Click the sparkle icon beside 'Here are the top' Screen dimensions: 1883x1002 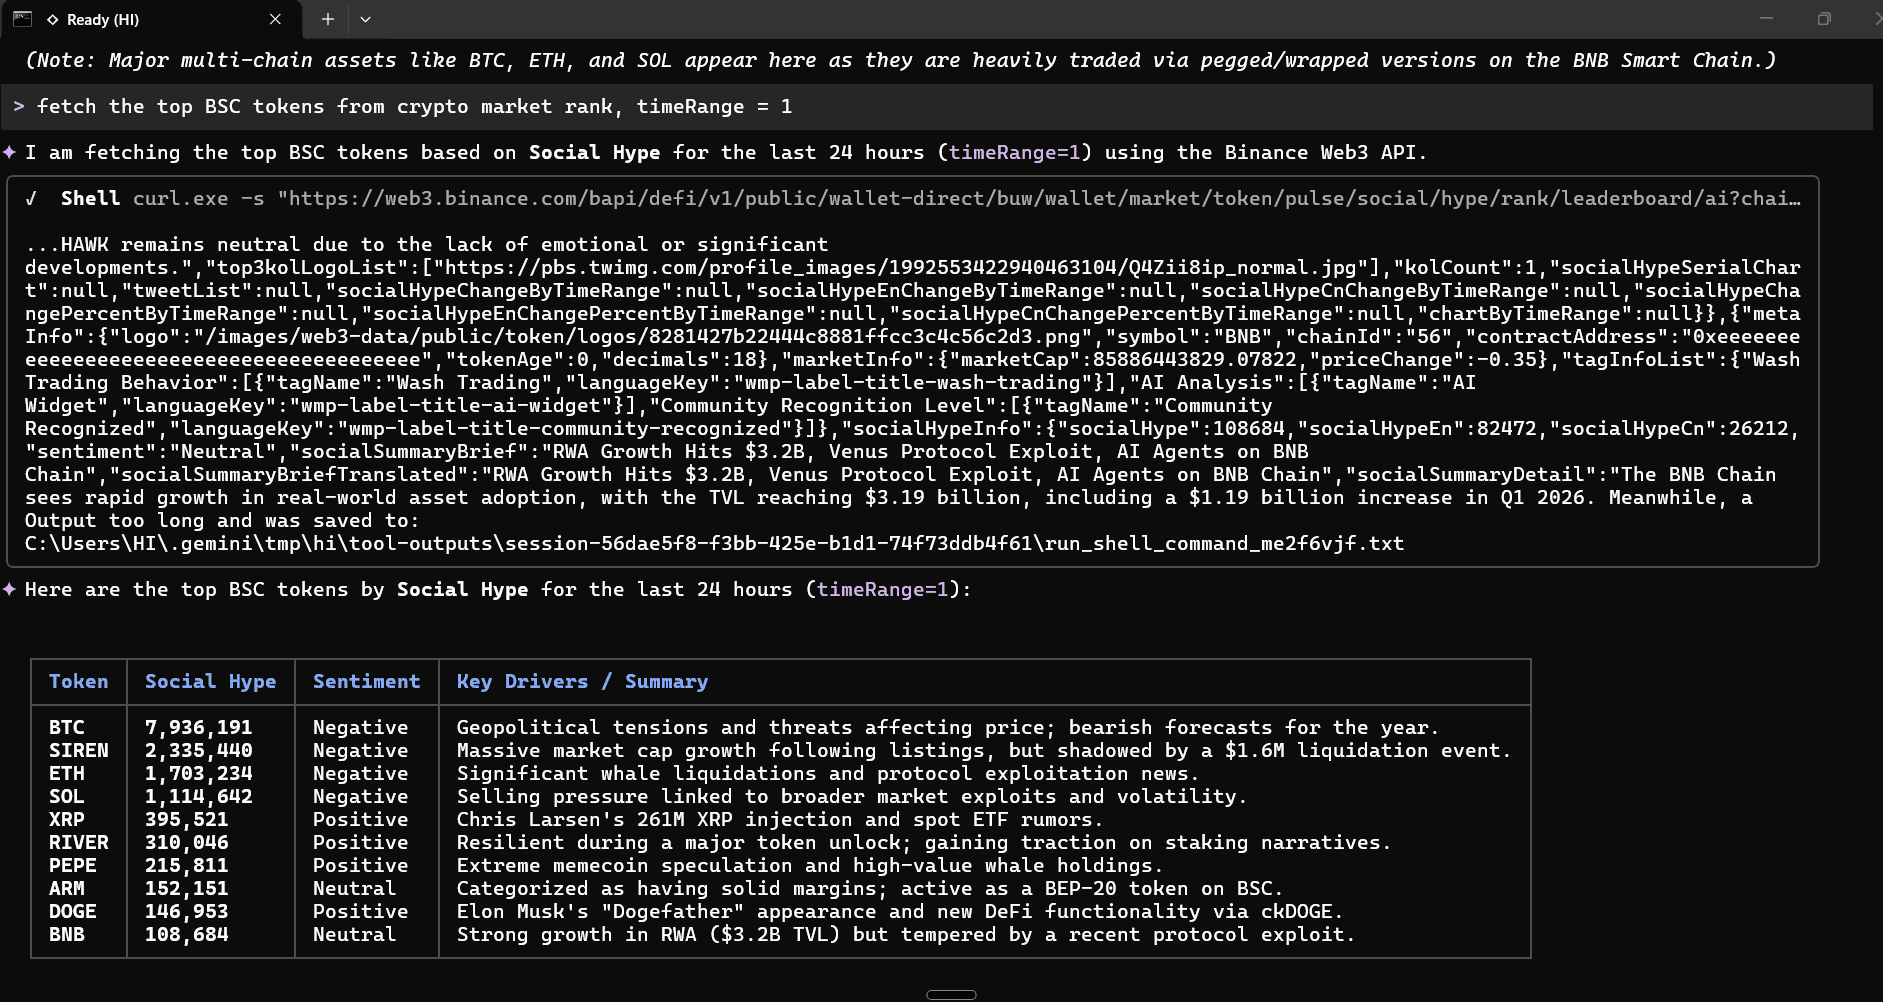[x=9, y=589]
